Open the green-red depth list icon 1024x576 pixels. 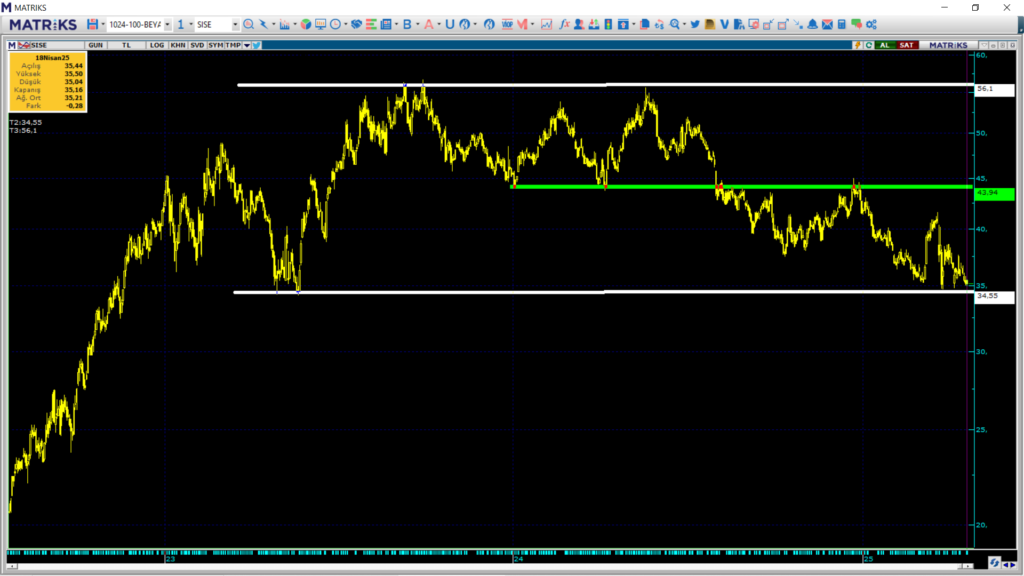[x=371, y=24]
